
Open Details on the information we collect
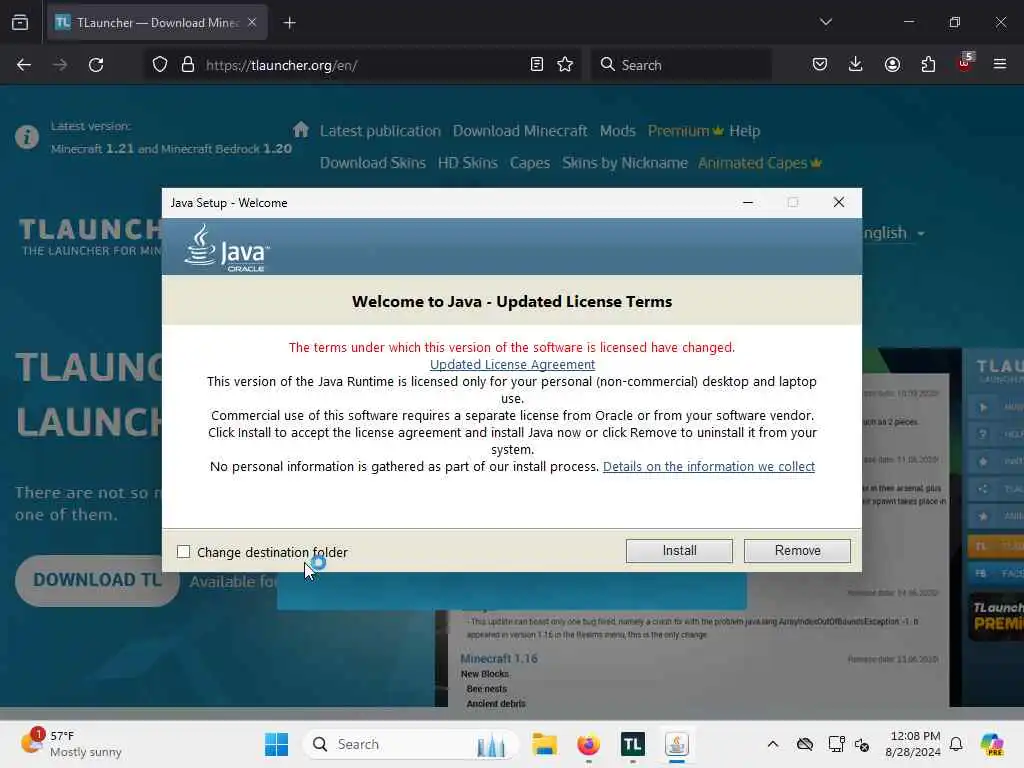(709, 466)
